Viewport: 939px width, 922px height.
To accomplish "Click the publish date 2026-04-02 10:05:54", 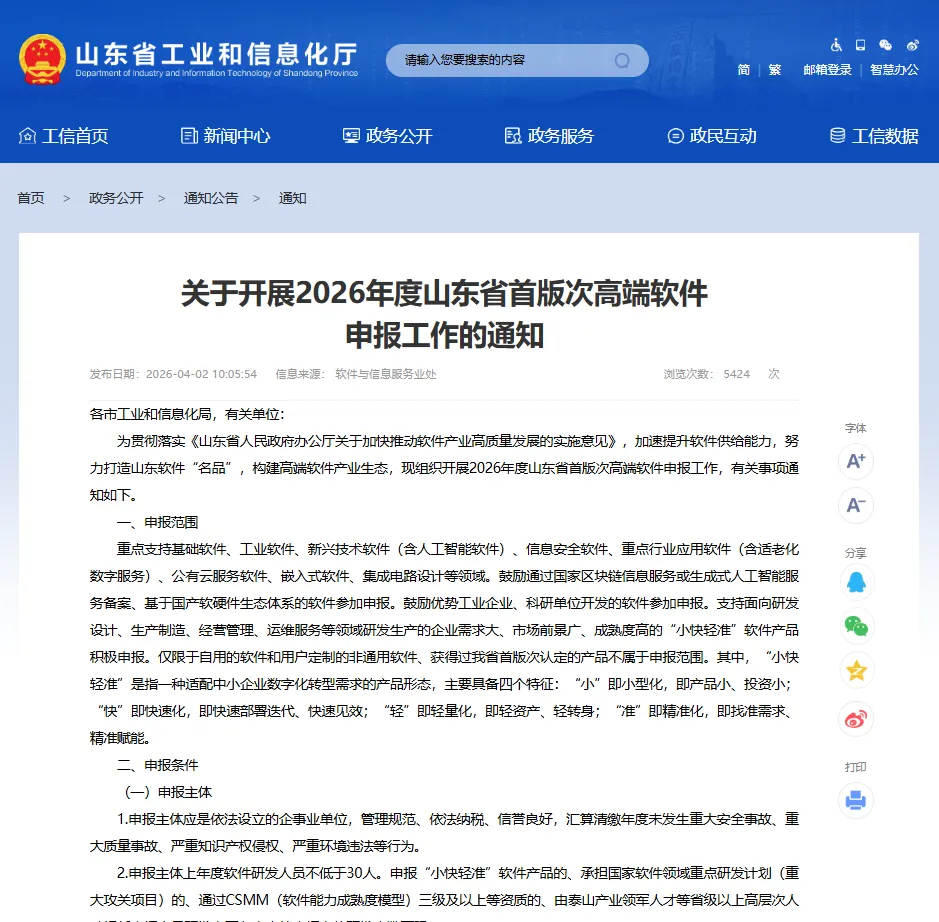I will point(201,374).
